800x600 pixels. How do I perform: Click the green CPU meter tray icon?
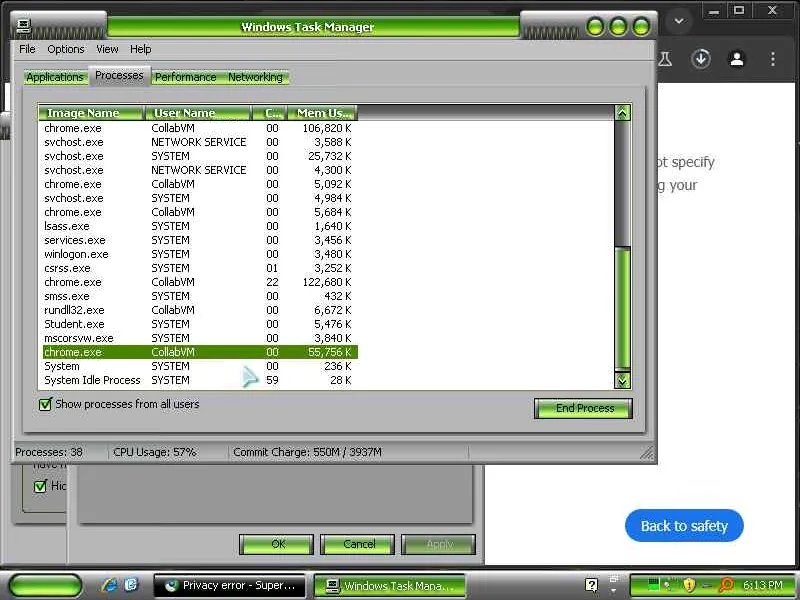(654, 585)
